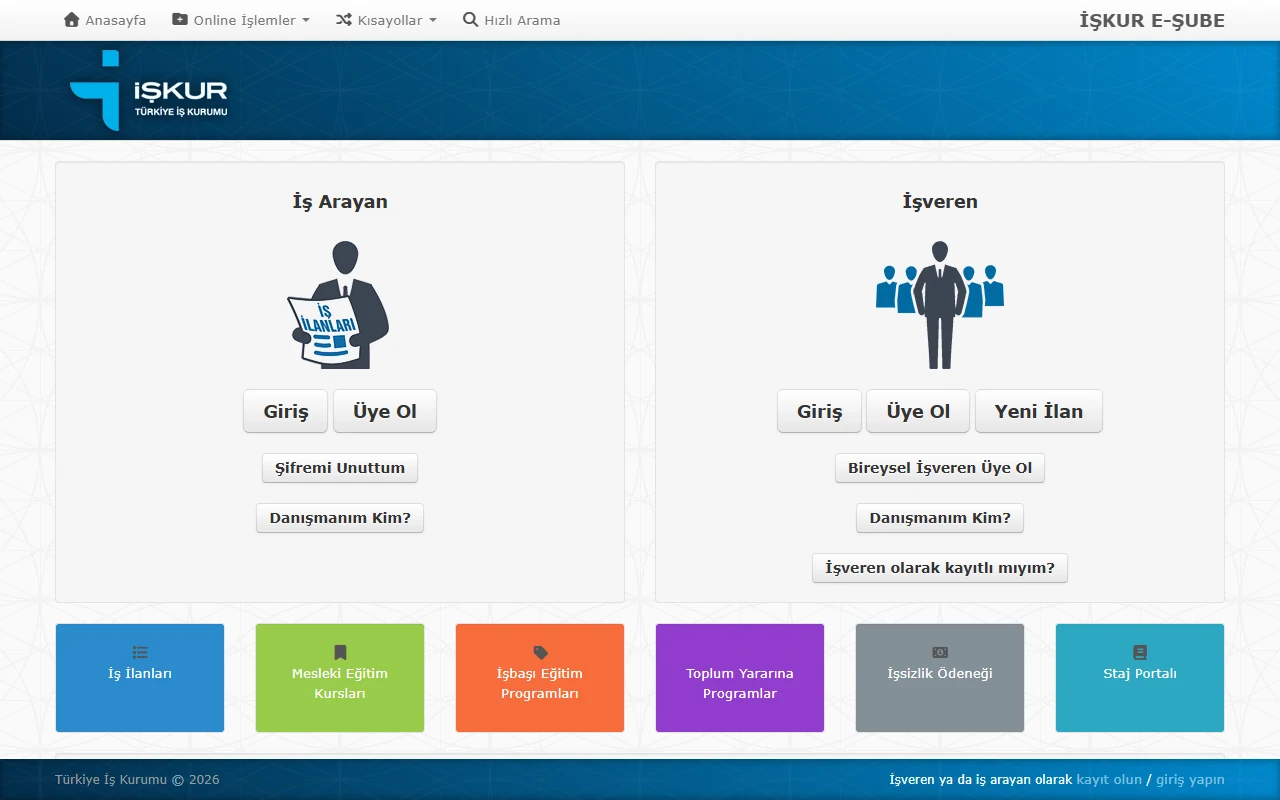Open the Toplum Yararına Programlar tile
Screen dimensions: 1280x800
click(x=740, y=678)
